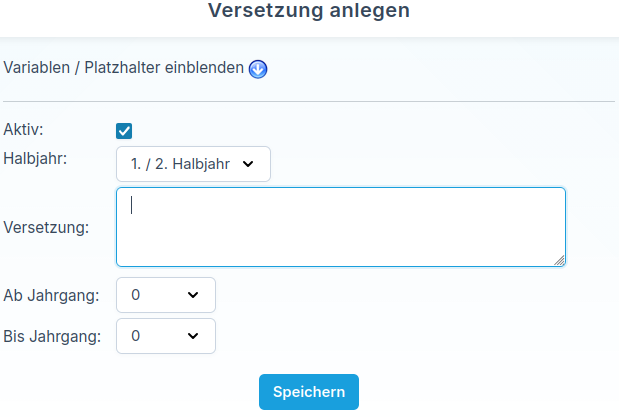Open the Ab Jahrgang dropdown
The width and height of the screenshot is (619, 417).
[166, 295]
